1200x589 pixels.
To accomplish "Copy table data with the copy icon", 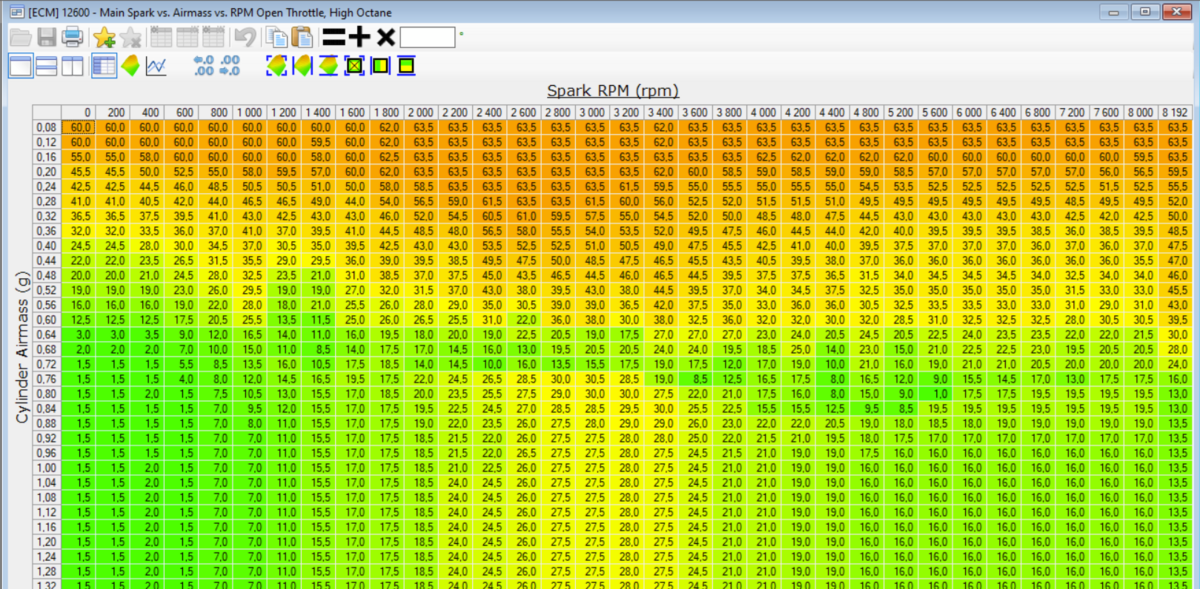I will (x=276, y=38).
